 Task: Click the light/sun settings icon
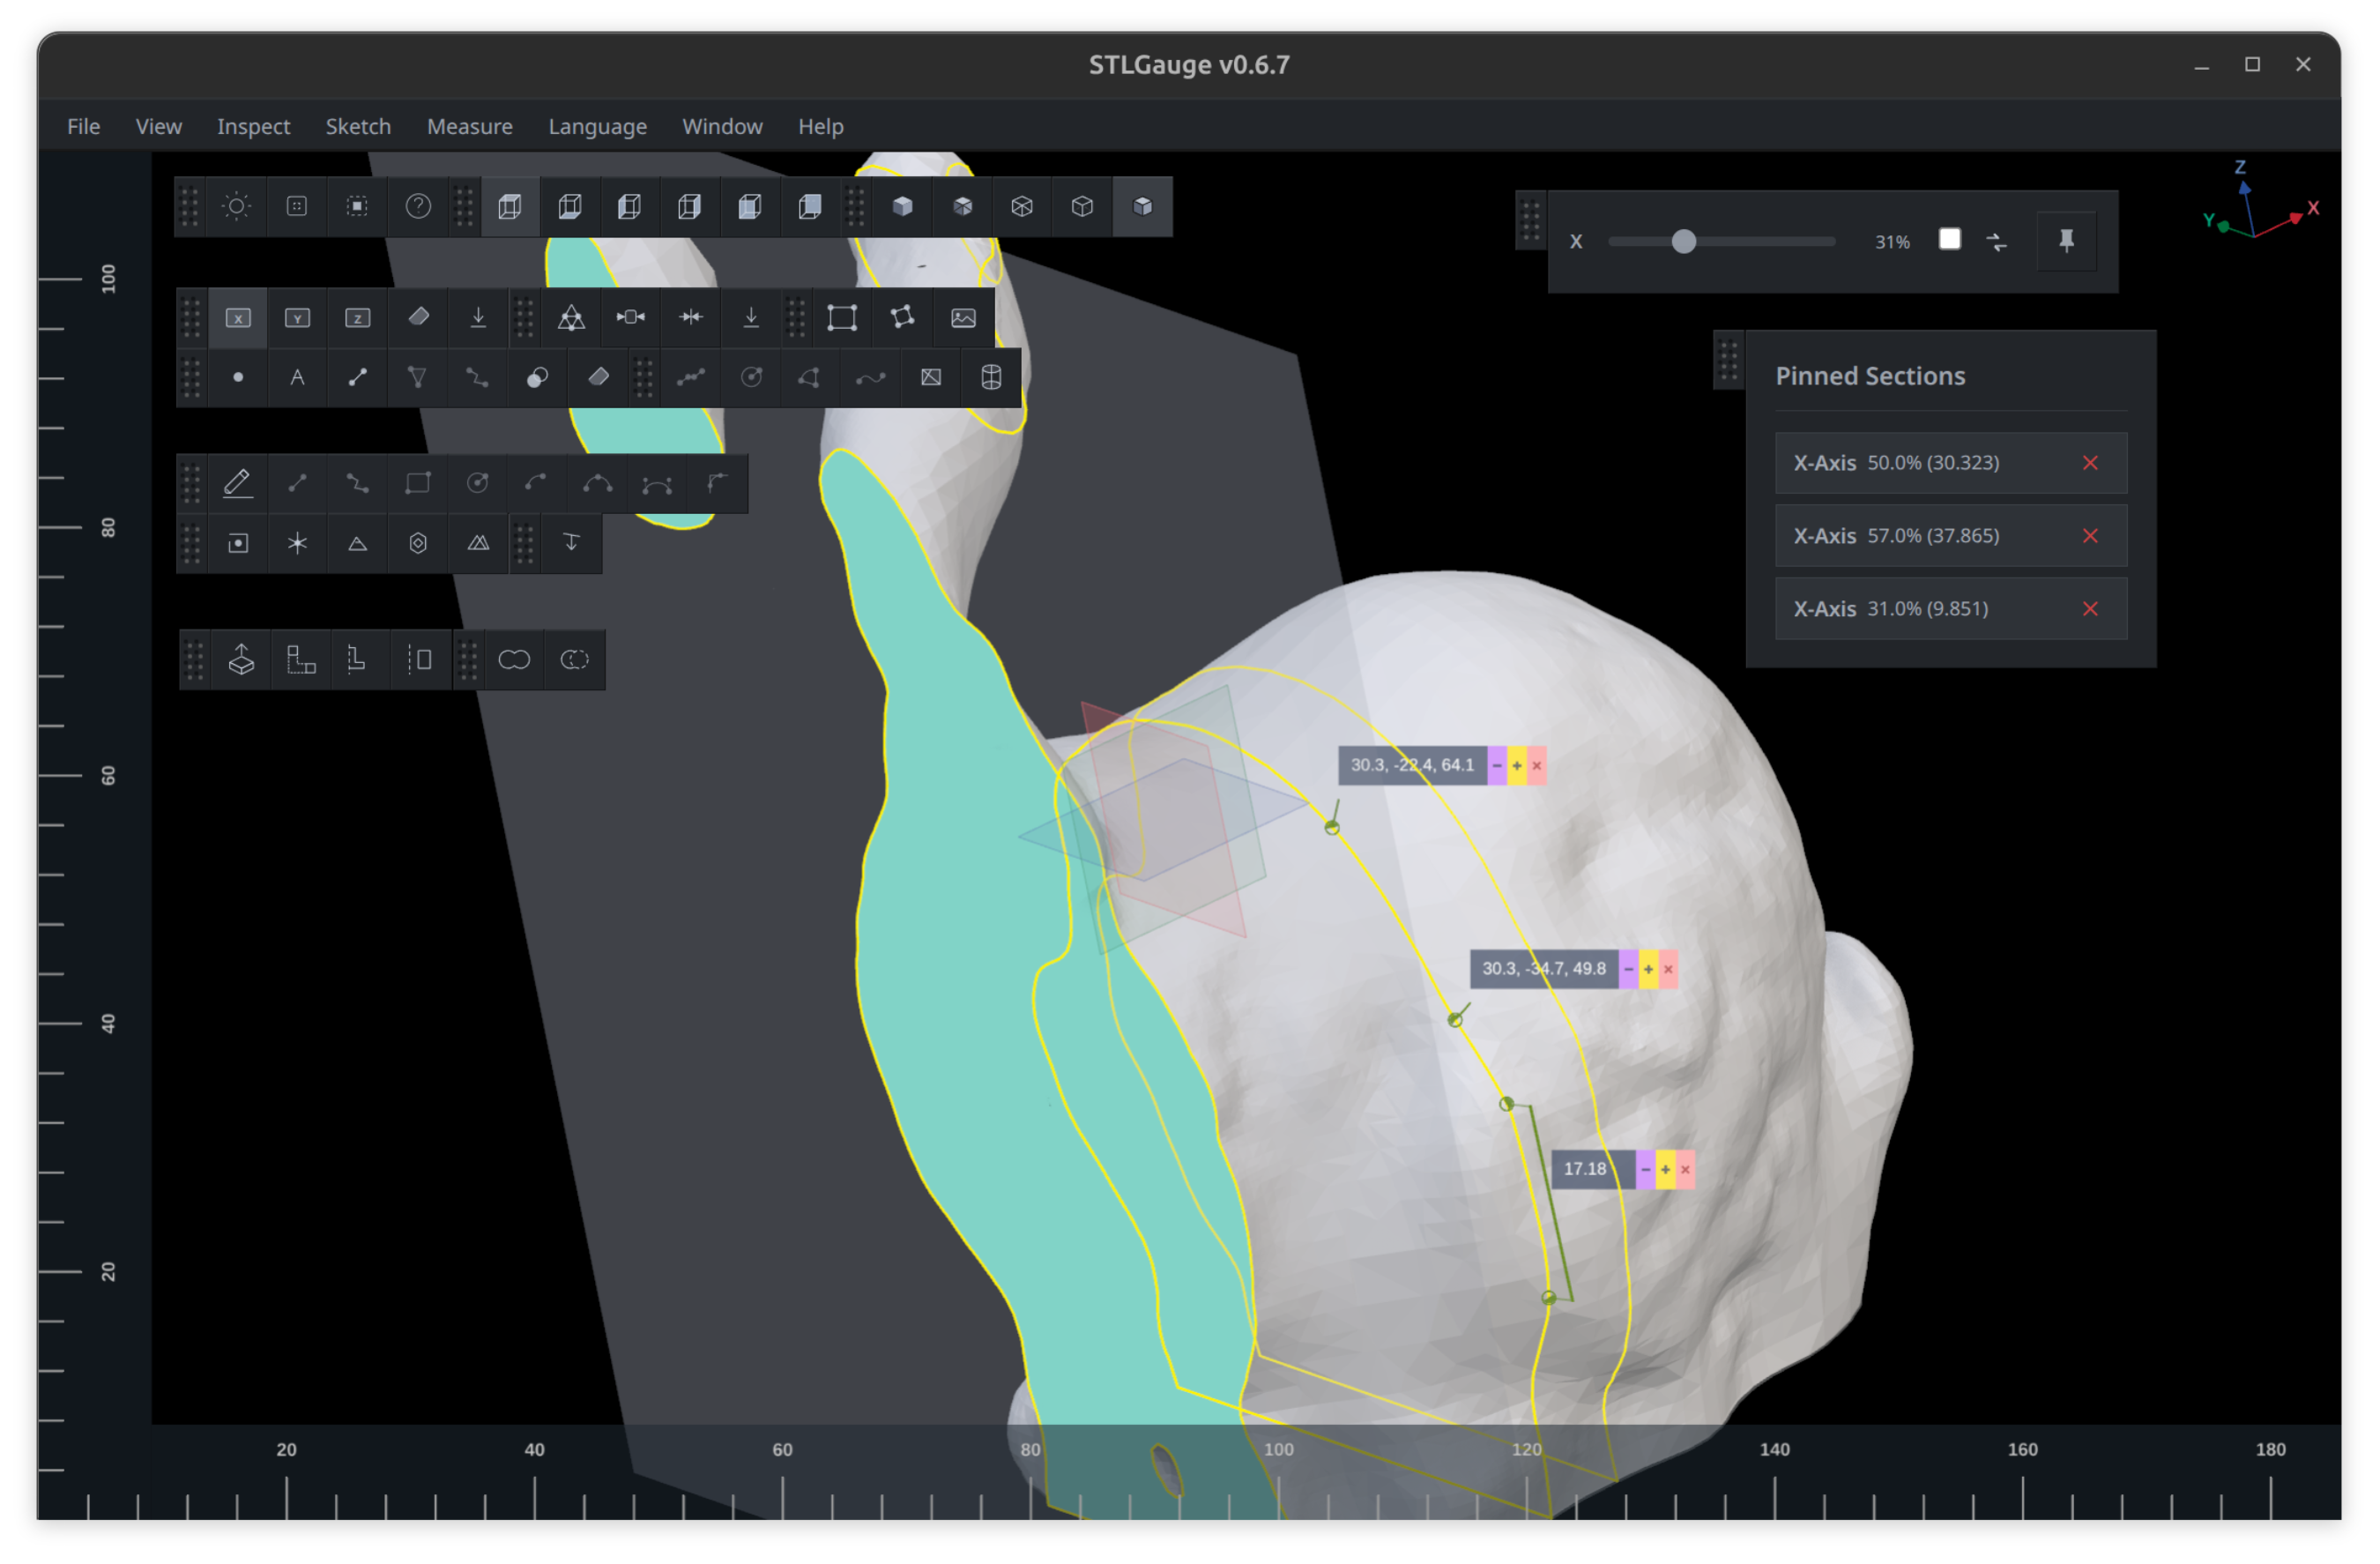point(237,206)
